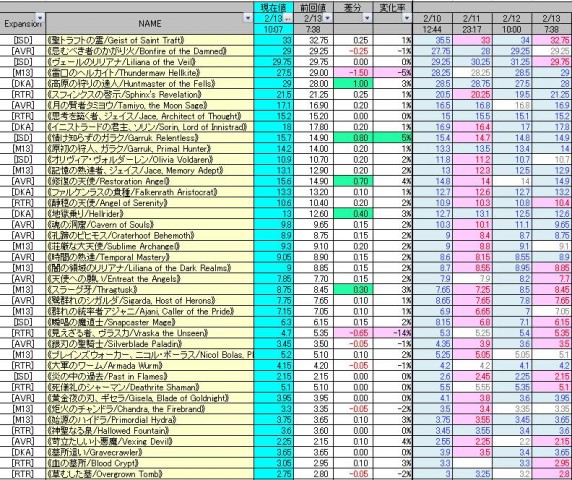572x480 pixels.
Task: Select the Falkenrath Aristocrat name cell
Action: (150, 192)
